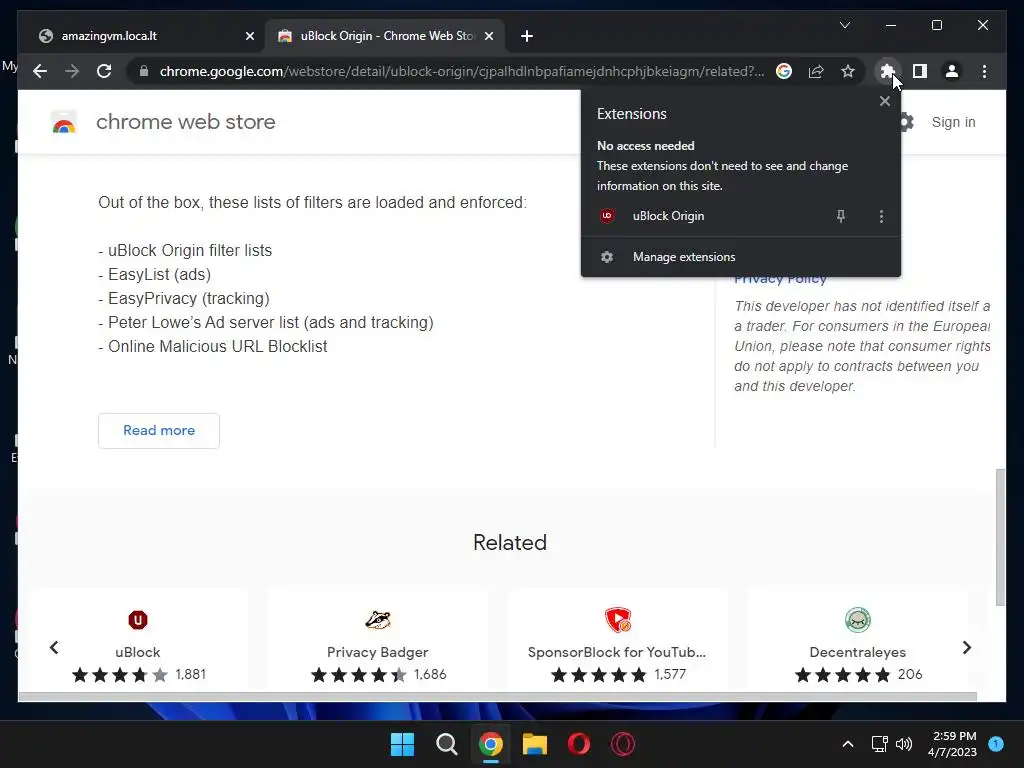Show hidden system tray icons
Viewport: 1024px width, 768px height.
click(848, 744)
